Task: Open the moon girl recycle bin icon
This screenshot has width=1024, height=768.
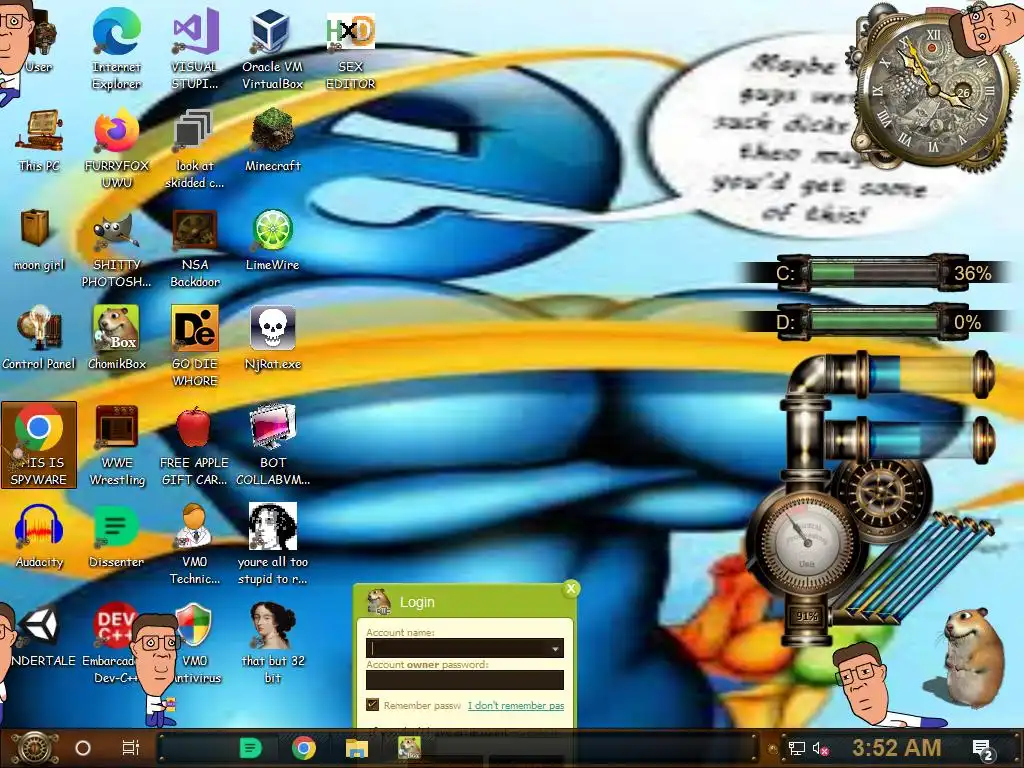Action: point(39,240)
